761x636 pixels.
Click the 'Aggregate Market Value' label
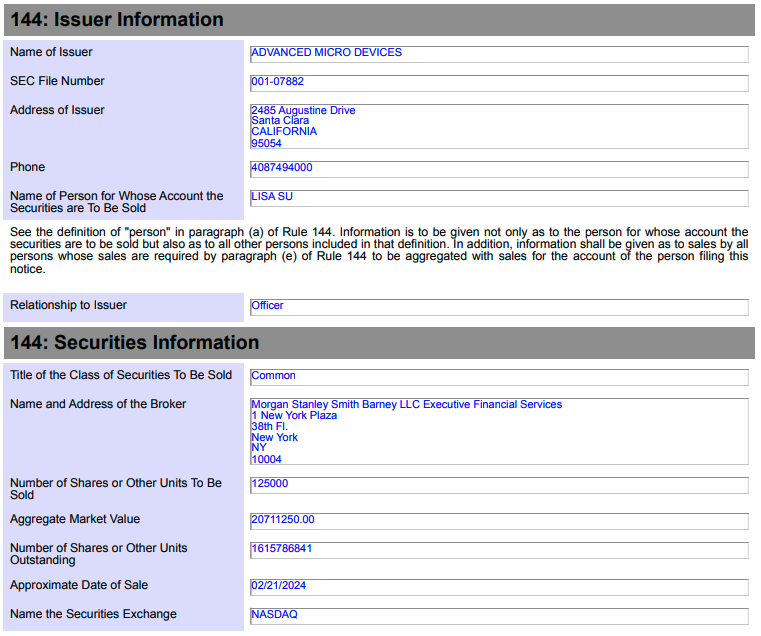coord(75,519)
